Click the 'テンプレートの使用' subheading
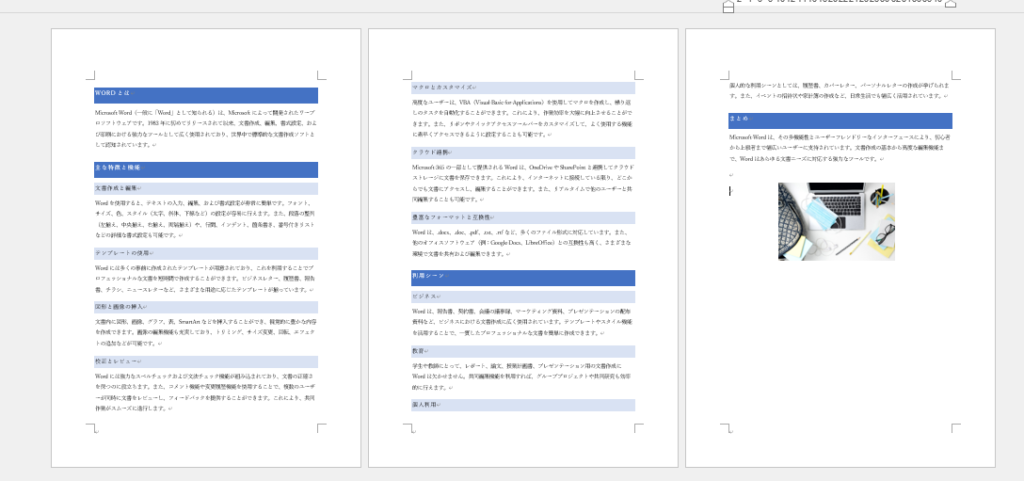 (x=206, y=253)
